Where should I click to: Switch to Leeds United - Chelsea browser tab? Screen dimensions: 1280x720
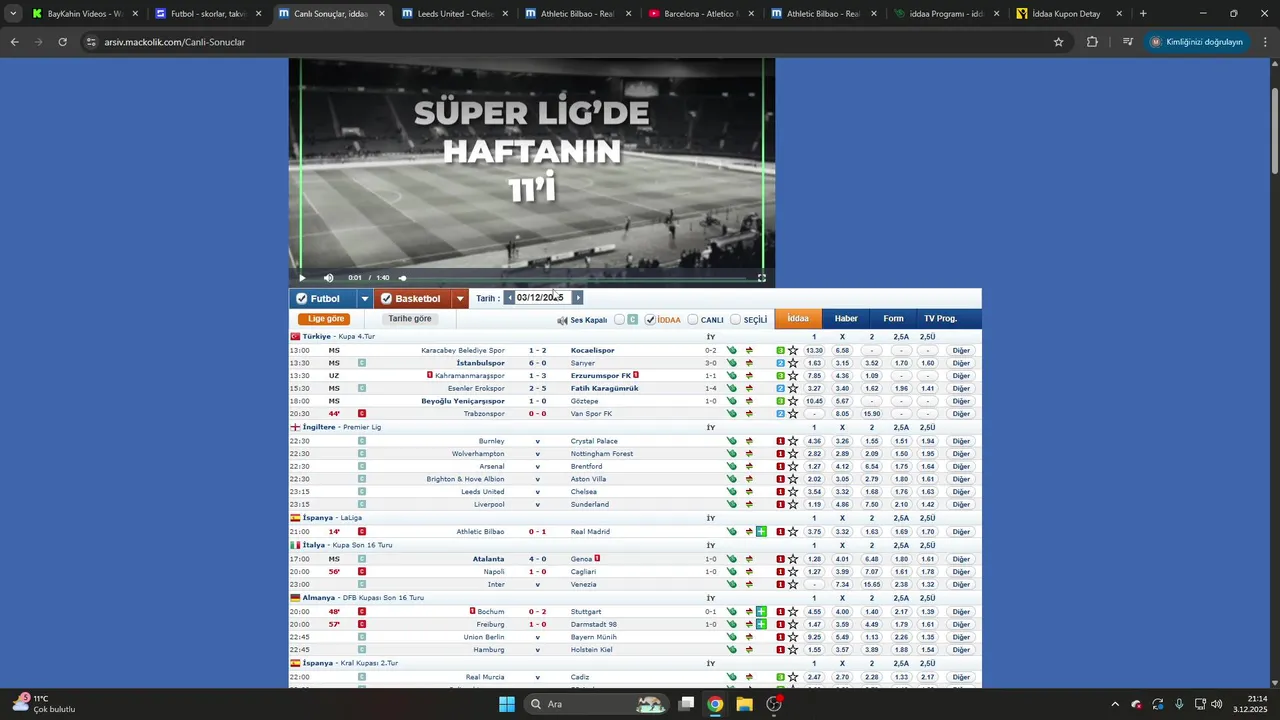453,14
